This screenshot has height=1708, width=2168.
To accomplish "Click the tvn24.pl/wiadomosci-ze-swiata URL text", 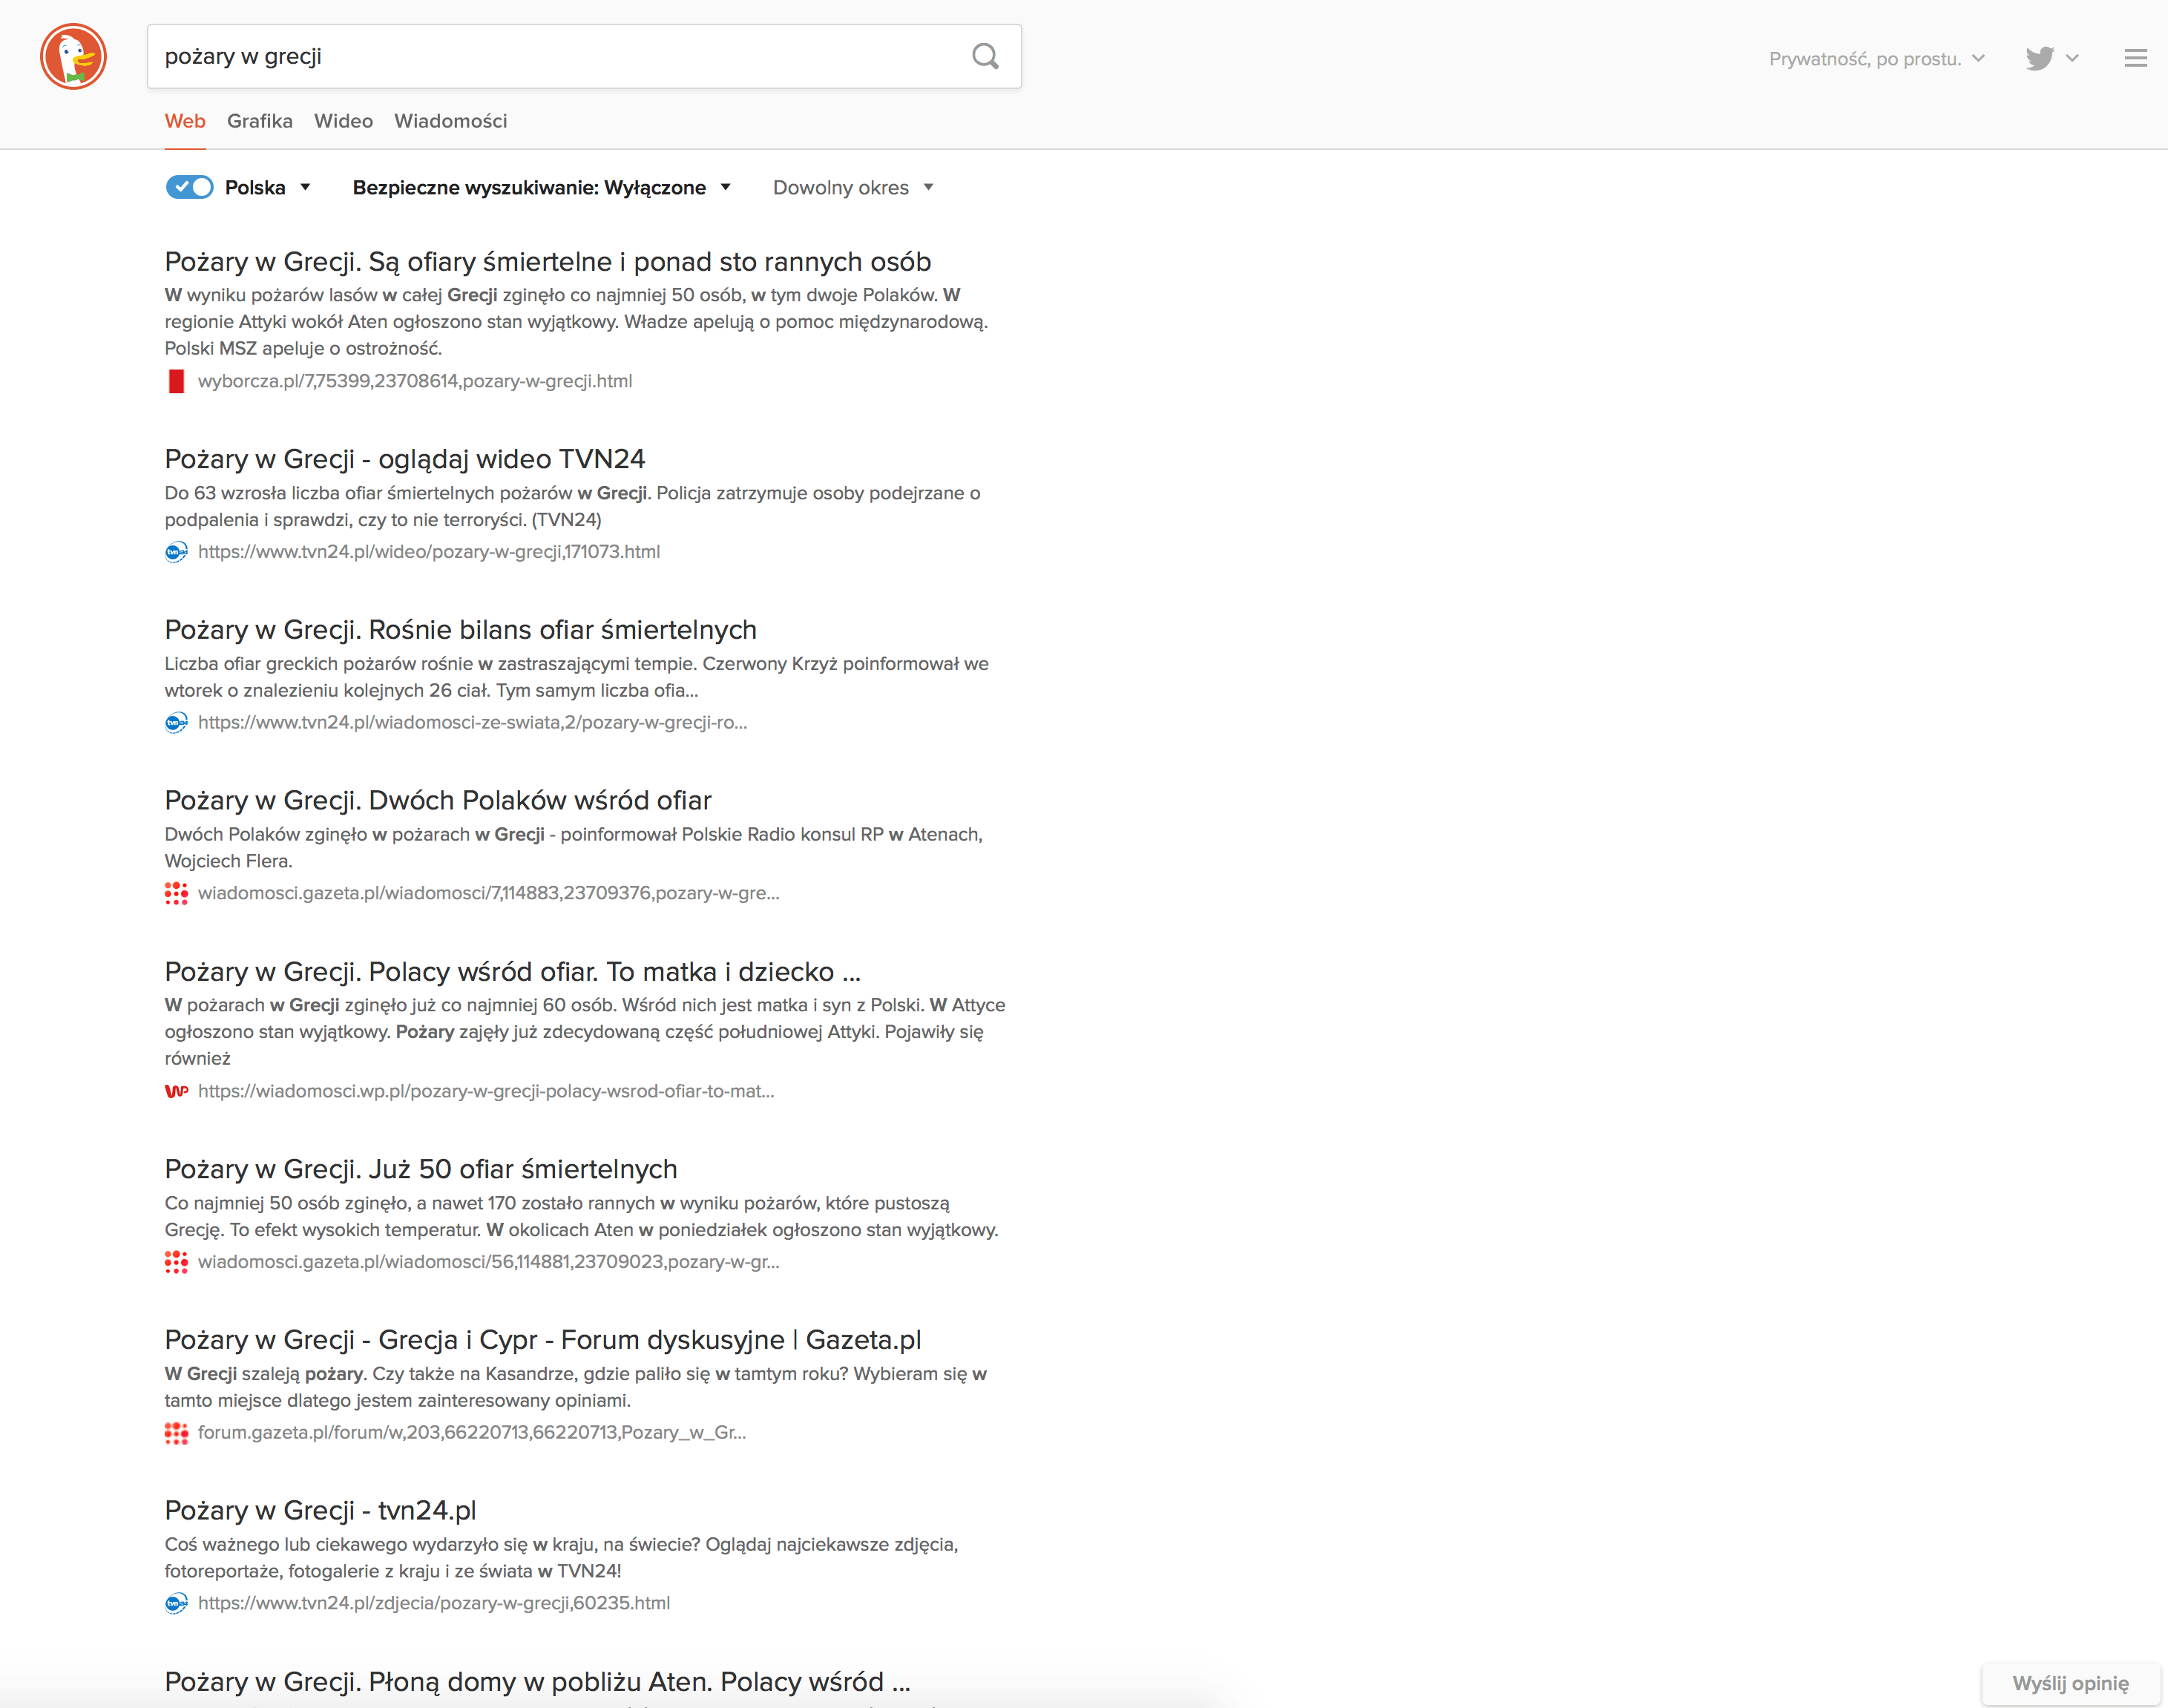I will 472,723.
